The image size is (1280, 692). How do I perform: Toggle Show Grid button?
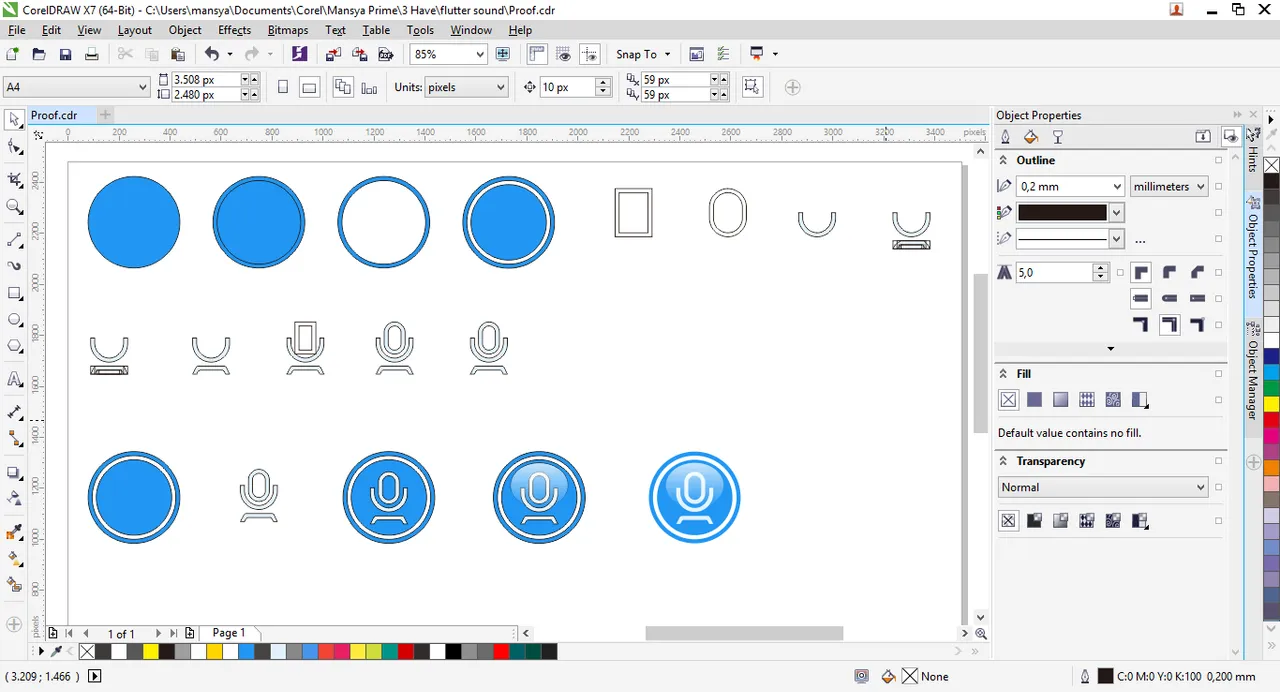(564, 54)
